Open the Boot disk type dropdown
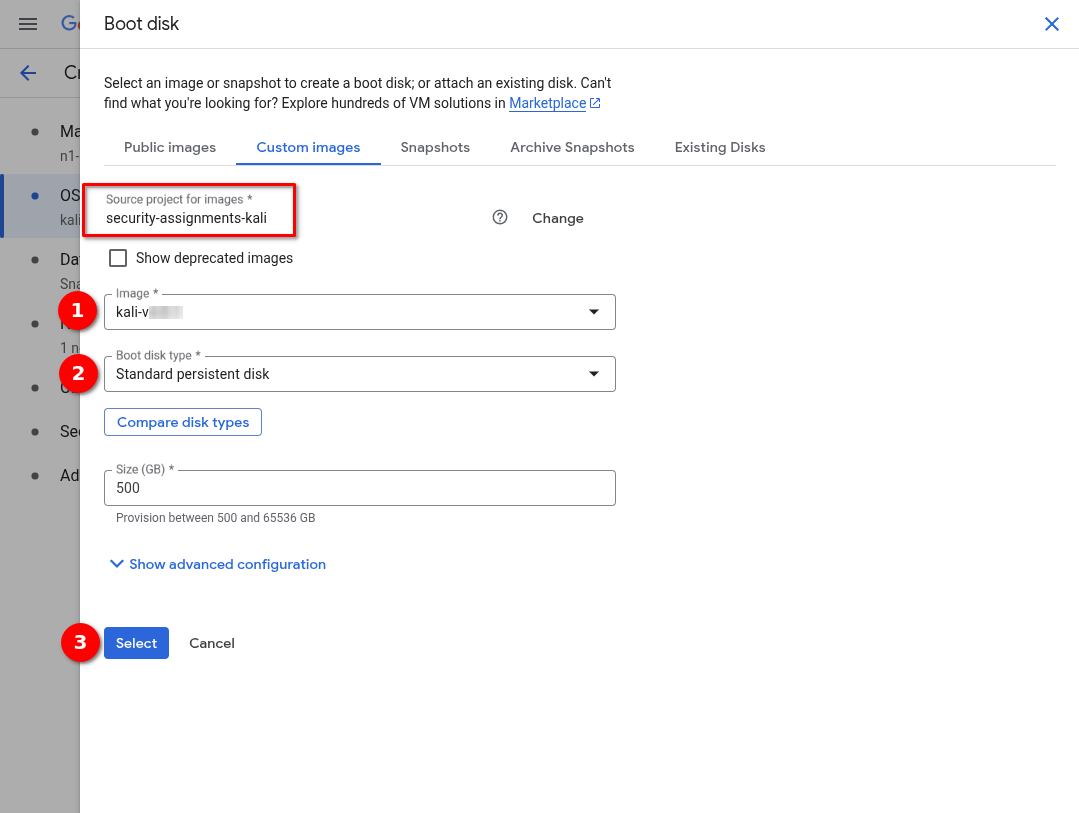1079x813 pixels. tap(360, 374)
